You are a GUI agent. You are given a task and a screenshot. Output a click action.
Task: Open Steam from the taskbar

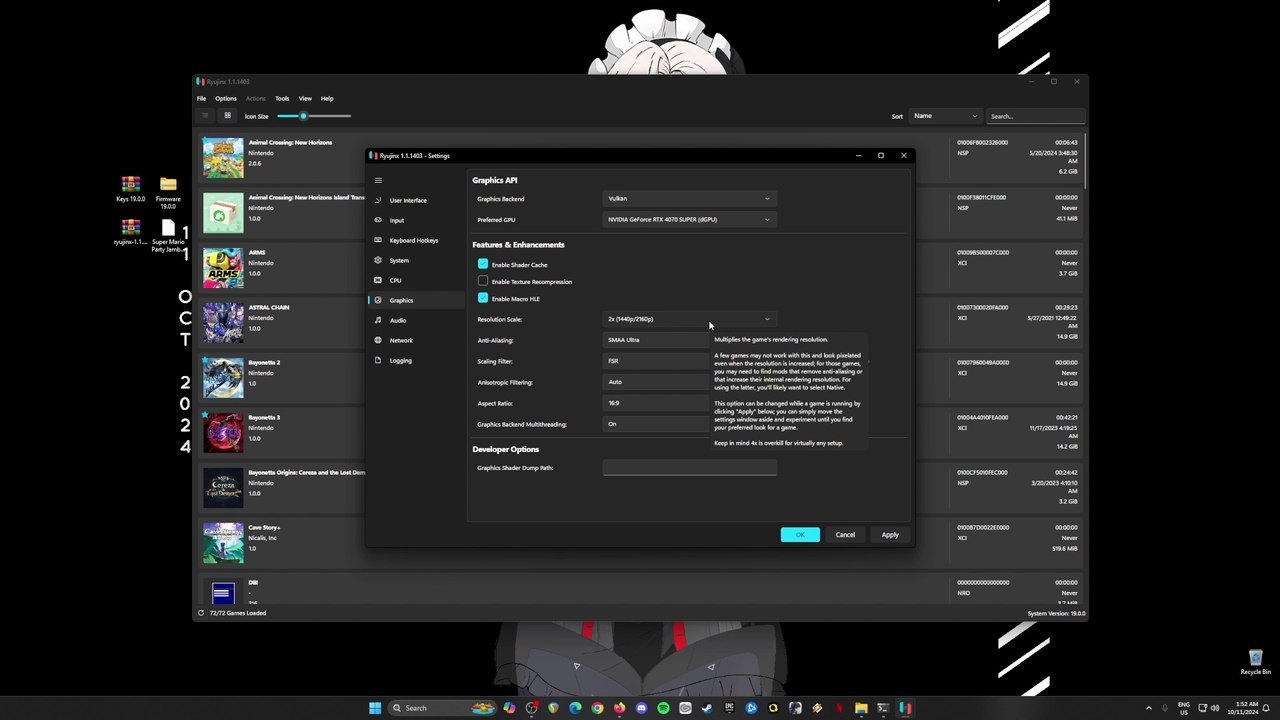click(x=707, y=708)
